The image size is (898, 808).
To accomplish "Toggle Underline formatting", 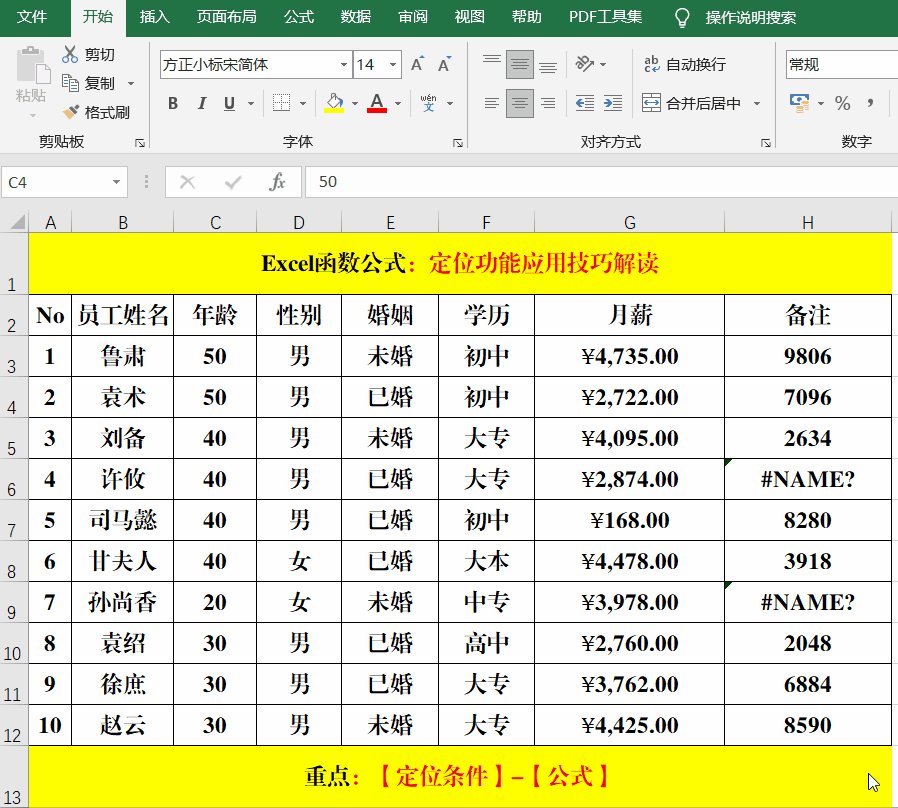I will click(x=230, y=103).
